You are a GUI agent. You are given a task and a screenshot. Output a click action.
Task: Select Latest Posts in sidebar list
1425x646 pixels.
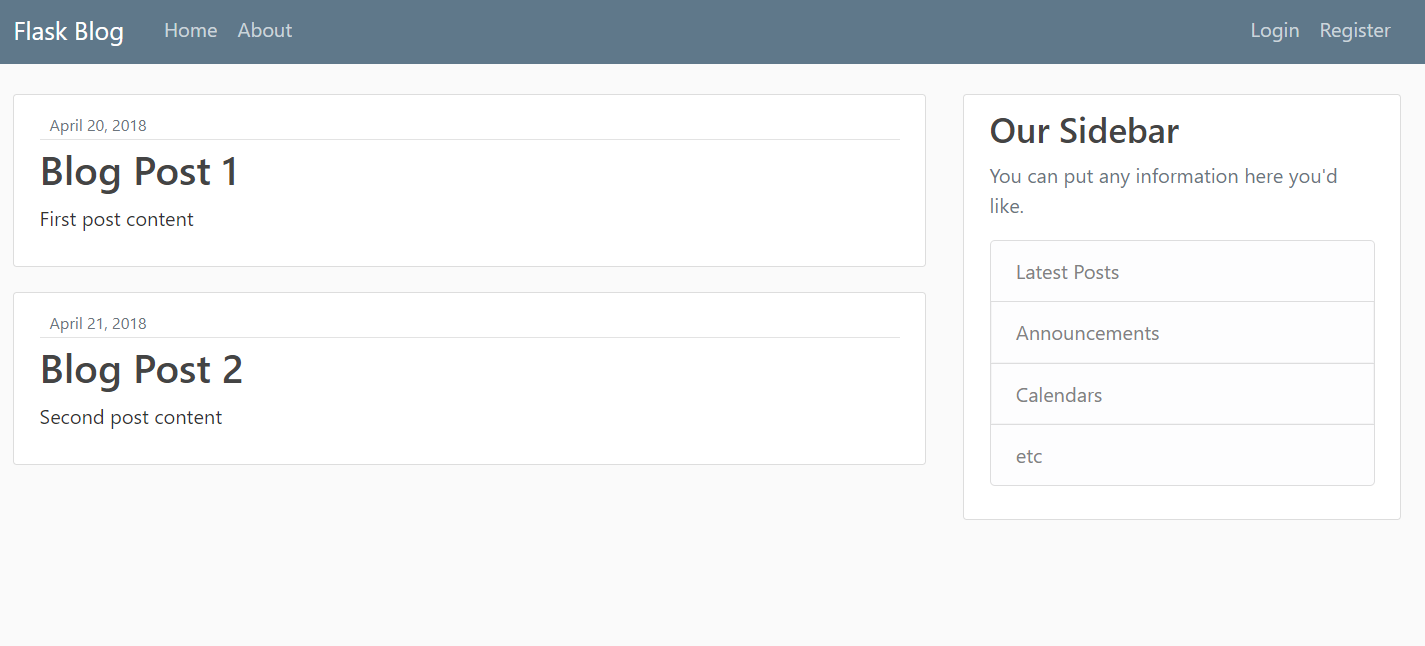click(x=1067, y=272)
